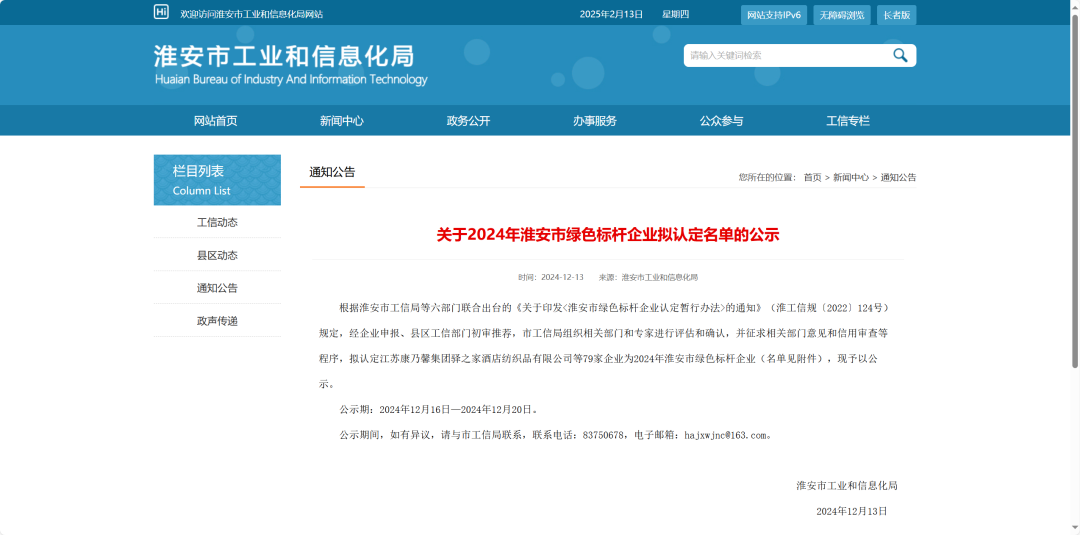Open 公众参与 navigation item
The width and height of the screenshot is (1080, 535).
point(721,121)
